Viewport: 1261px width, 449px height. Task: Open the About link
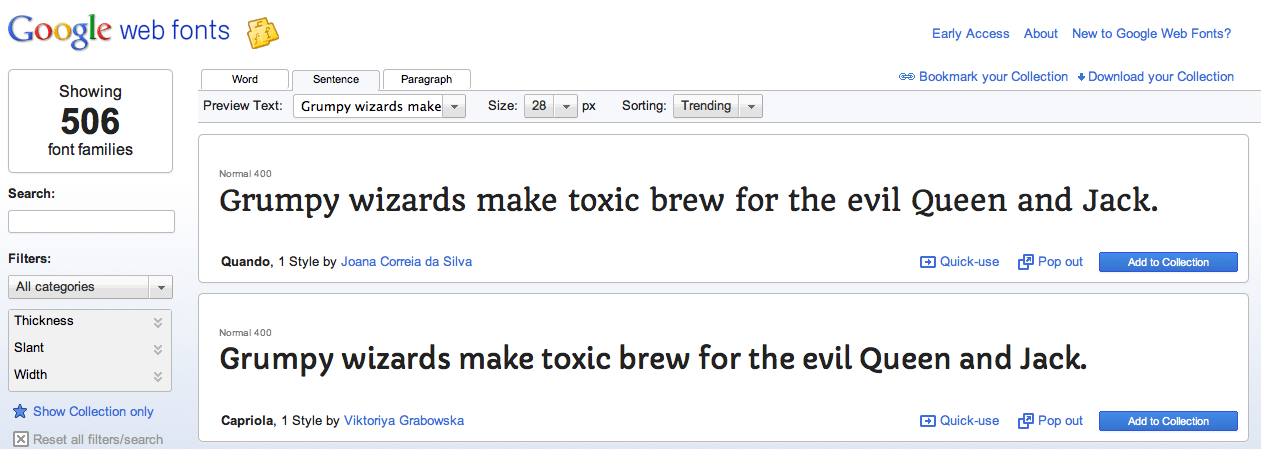point(1041,34)
